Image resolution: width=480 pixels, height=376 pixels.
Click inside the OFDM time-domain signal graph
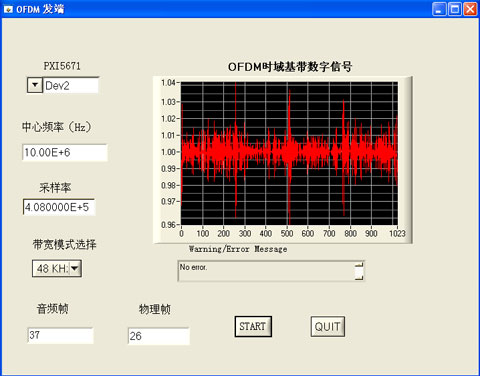pos(289,153)
